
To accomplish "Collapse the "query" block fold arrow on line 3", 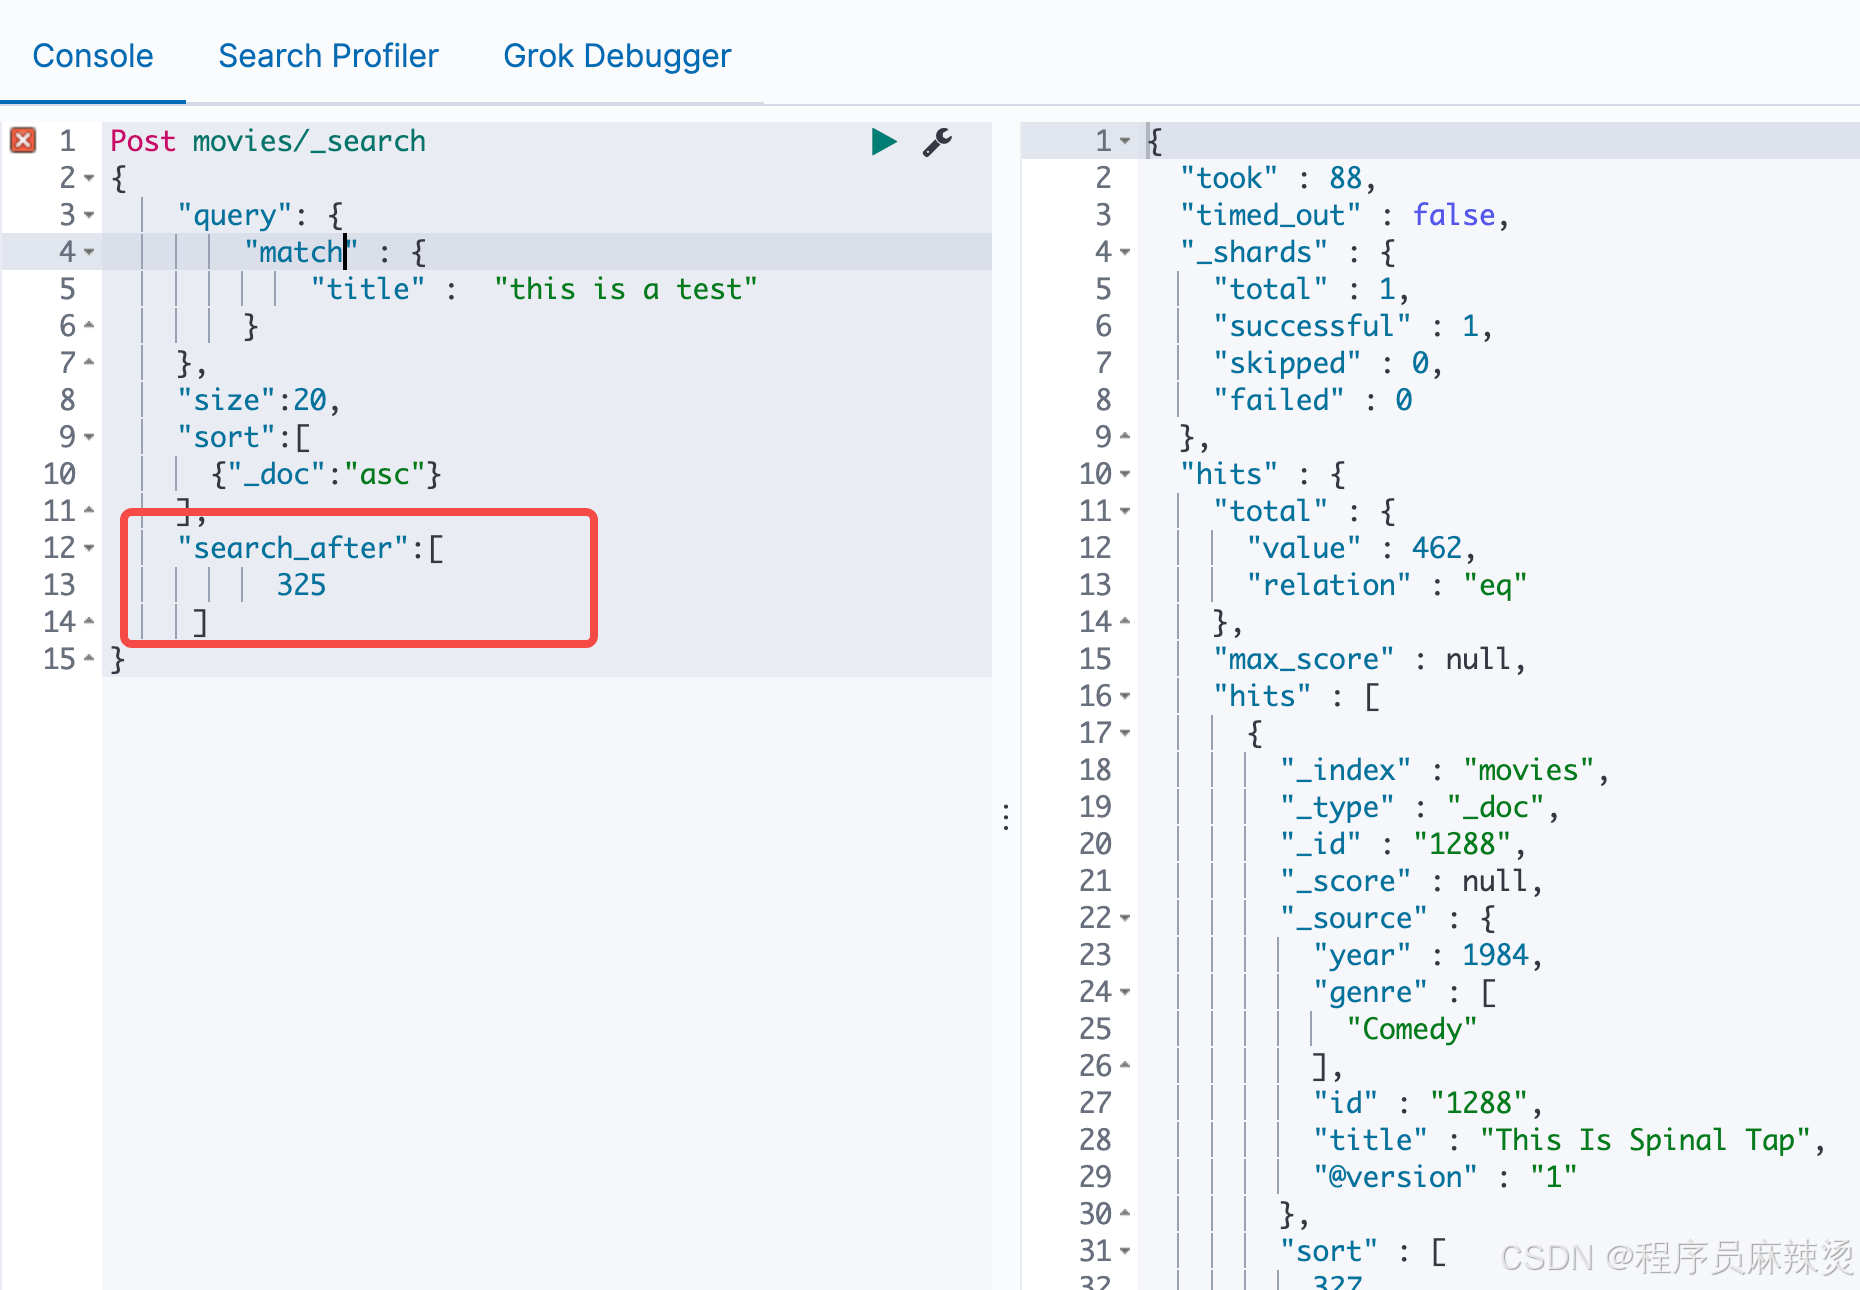I will [x=89, y=215].
